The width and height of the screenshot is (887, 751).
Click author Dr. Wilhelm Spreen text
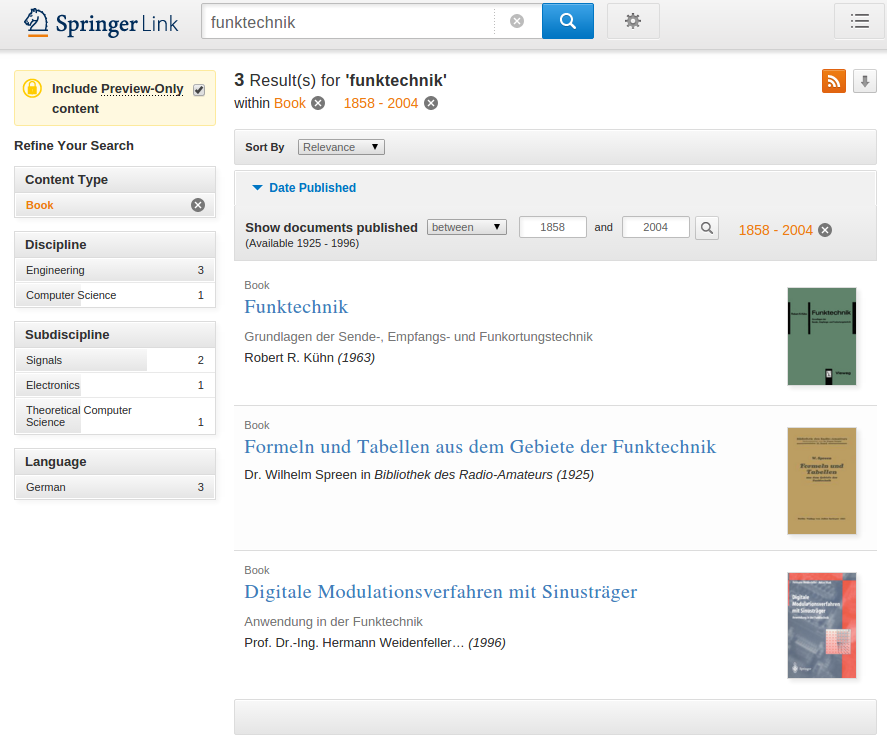(300, 475)
